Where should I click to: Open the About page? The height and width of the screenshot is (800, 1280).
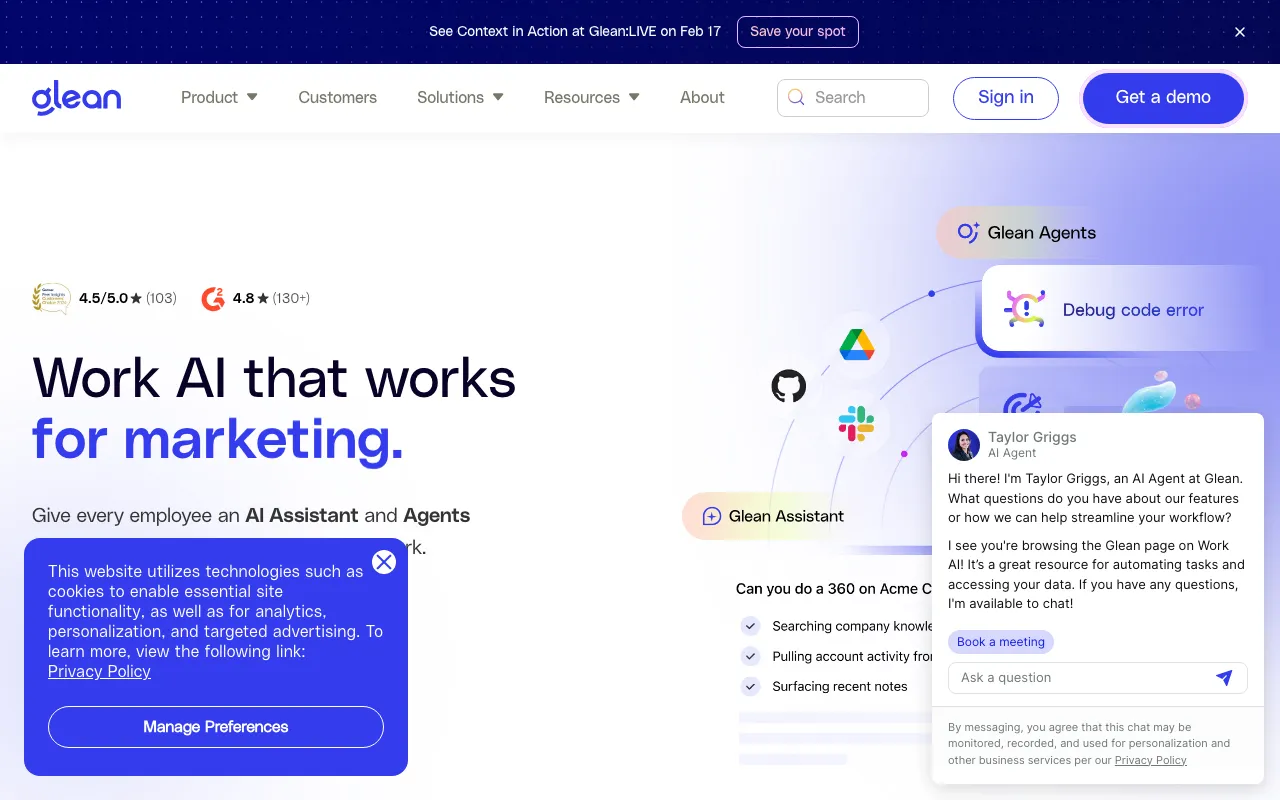[702, 97]
